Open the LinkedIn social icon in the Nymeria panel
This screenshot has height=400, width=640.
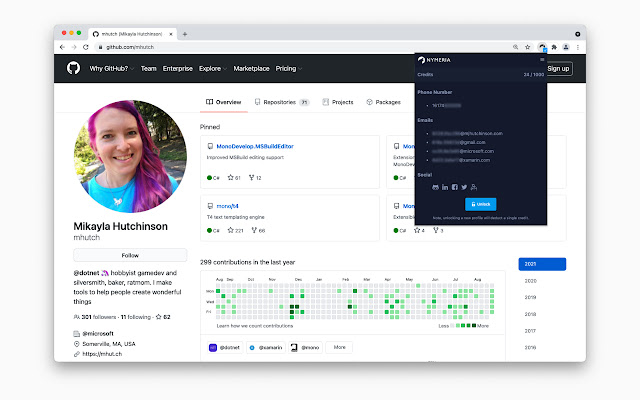445,187
